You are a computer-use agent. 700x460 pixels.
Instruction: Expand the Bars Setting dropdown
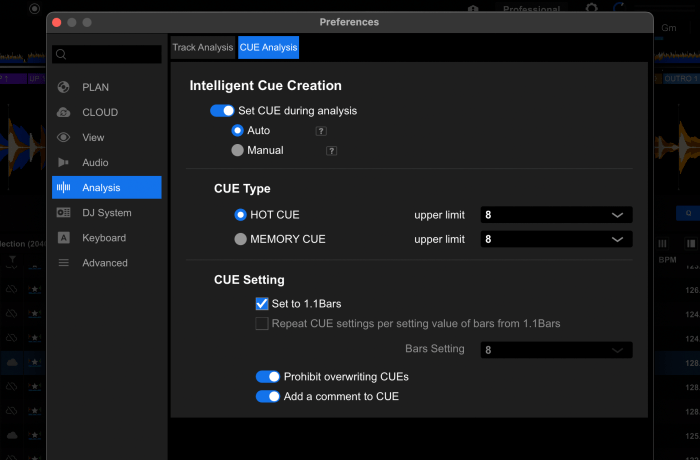tap(556, 350)
